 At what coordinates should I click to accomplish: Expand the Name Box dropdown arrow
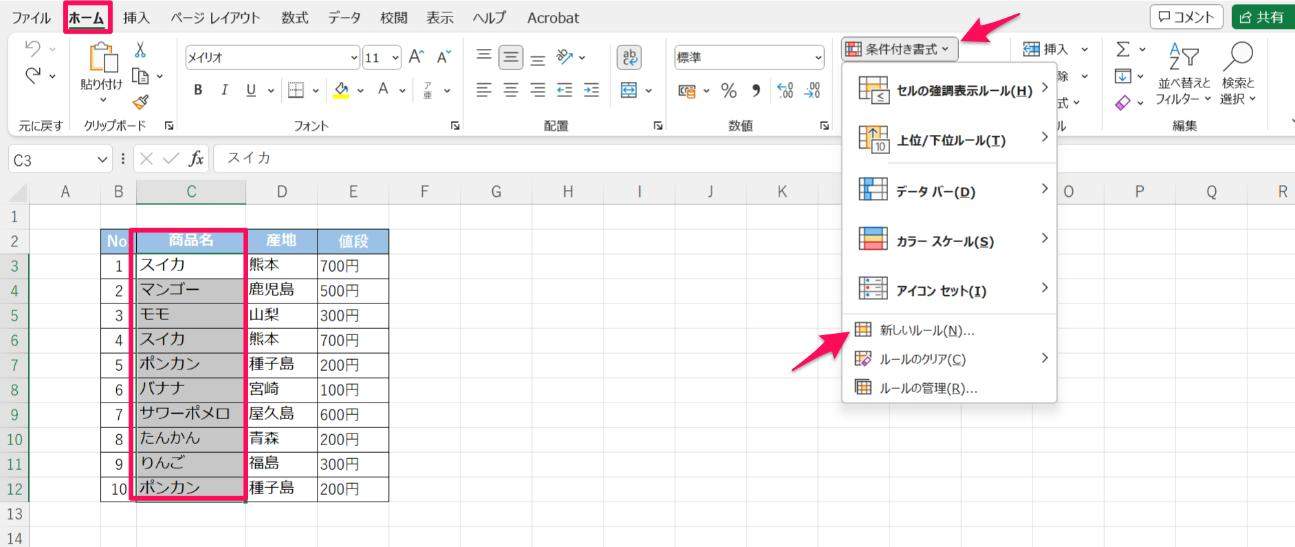[103, 159]
